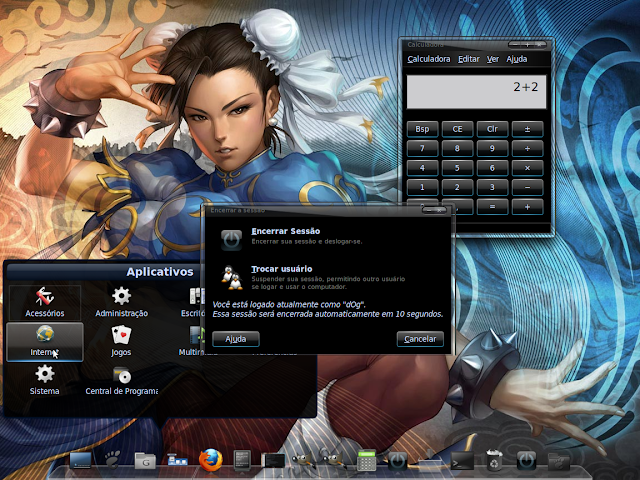This screenshot has width=640, height=480.
Task: Click digit 4 on the calculator
Action: coord(422,168)
